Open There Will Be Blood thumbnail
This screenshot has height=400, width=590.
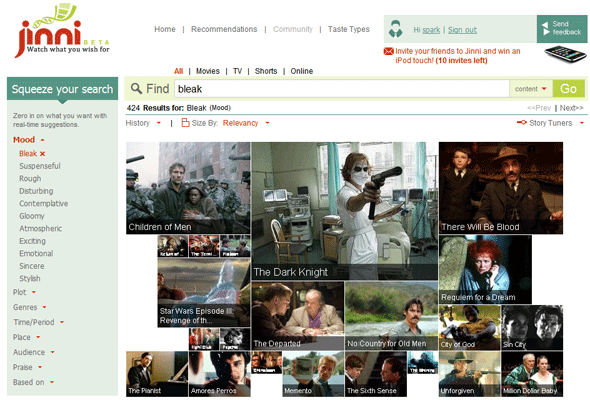pyautogui.click(x=501, y=188)
